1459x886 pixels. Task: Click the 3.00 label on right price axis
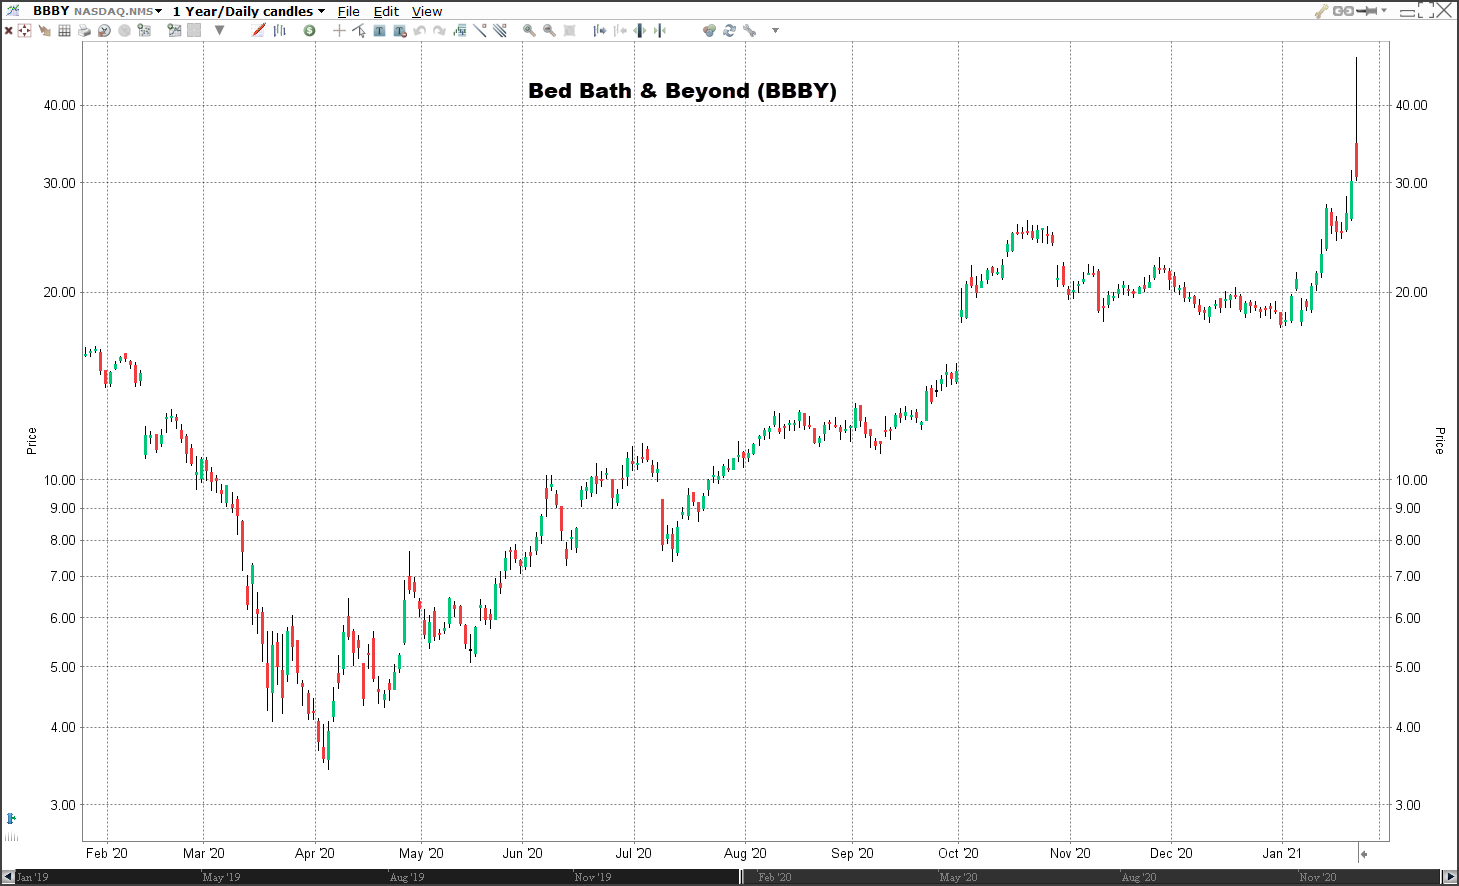pyautogui.click(x=1408, y=805)
